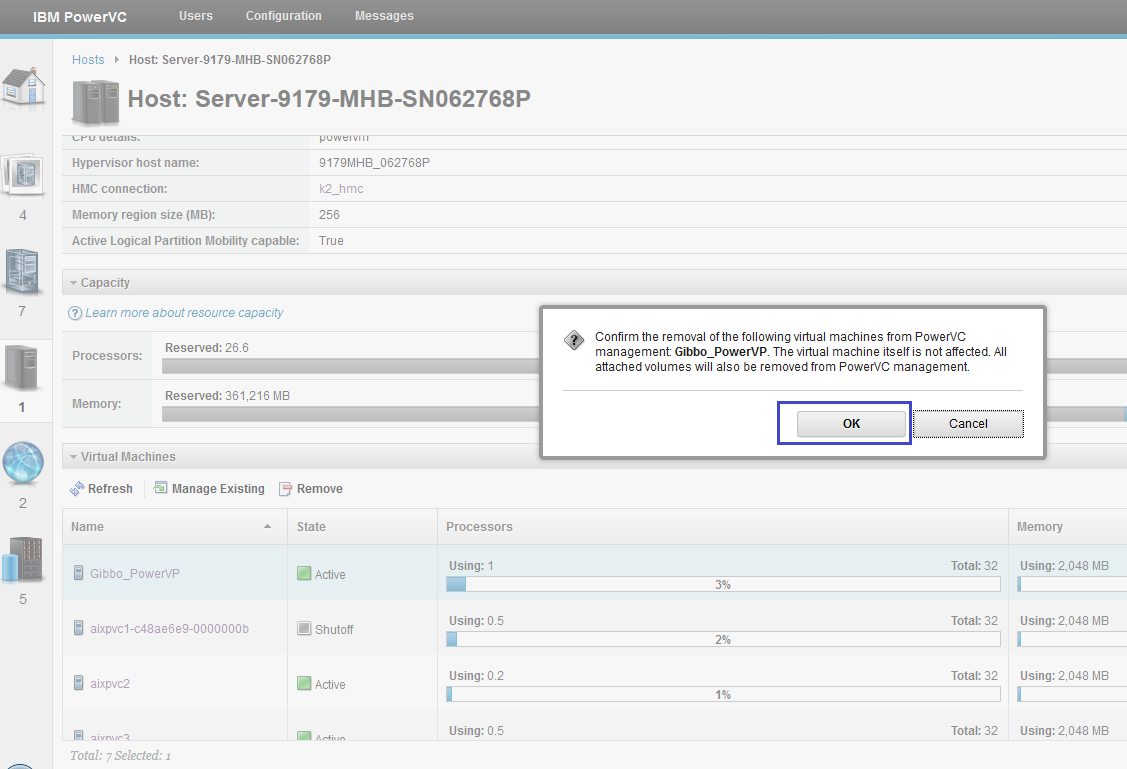Open the Gibbo_PowerVP virtual machine link
Viewport: 1127px width, 769px height.
coord(135,574)
